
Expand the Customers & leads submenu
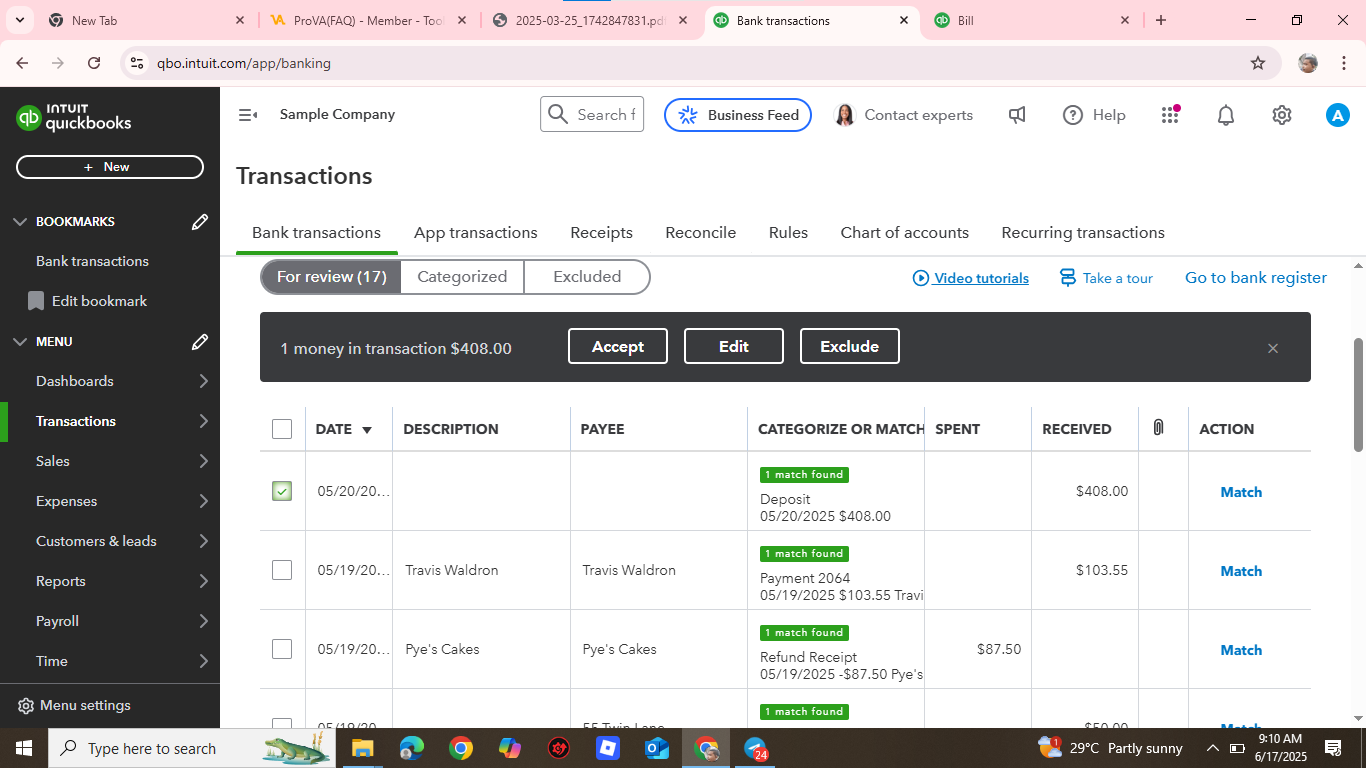[x=204, y=541]
